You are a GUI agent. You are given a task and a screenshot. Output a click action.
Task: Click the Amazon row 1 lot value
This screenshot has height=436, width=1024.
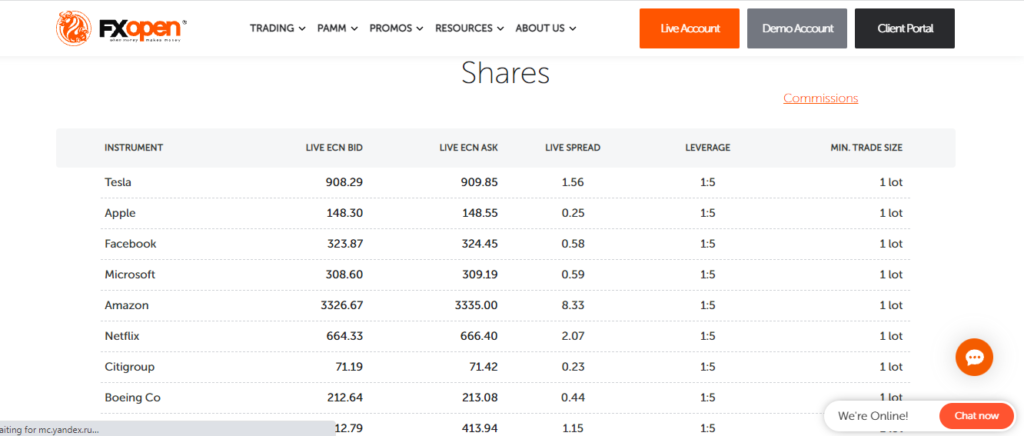pyautogui.click(x=891, y=305)
